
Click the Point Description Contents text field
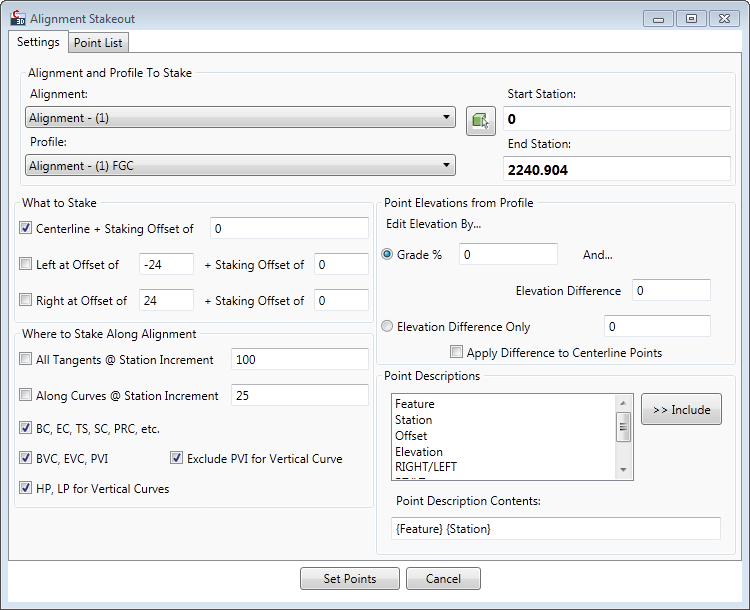(x=555, y=529)
